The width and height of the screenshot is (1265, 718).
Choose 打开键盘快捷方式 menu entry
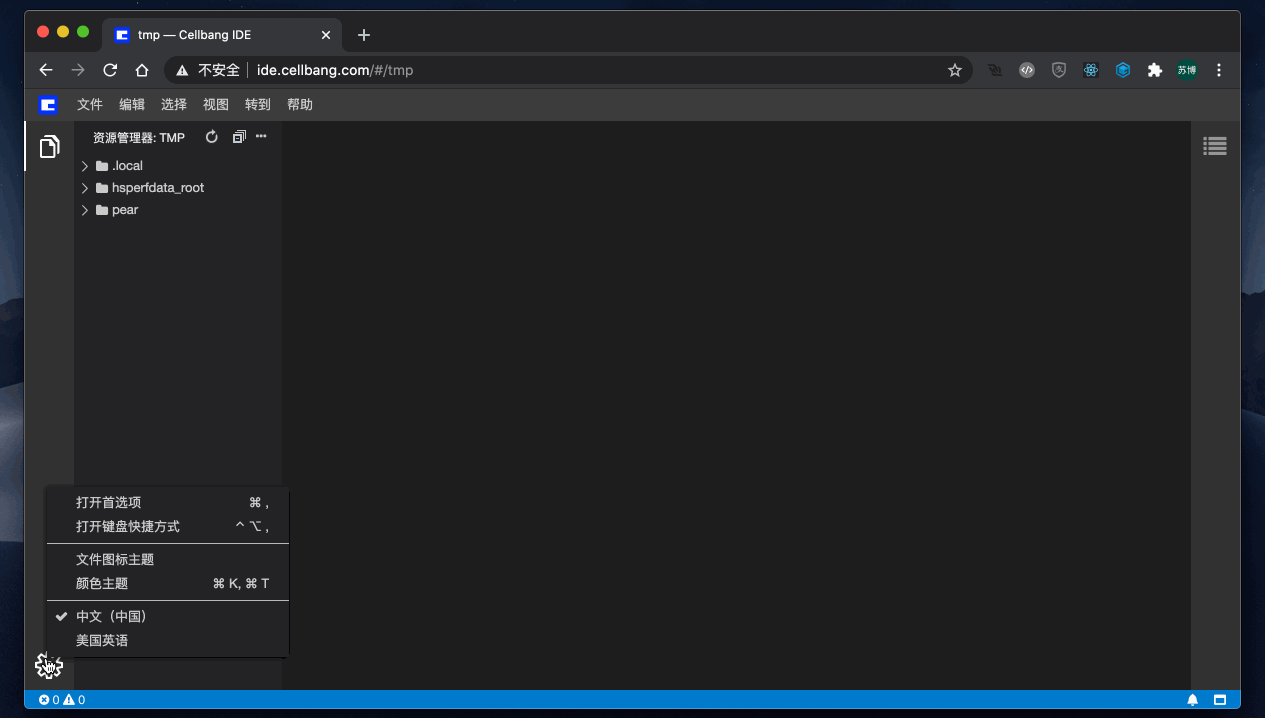pos(168,526)
